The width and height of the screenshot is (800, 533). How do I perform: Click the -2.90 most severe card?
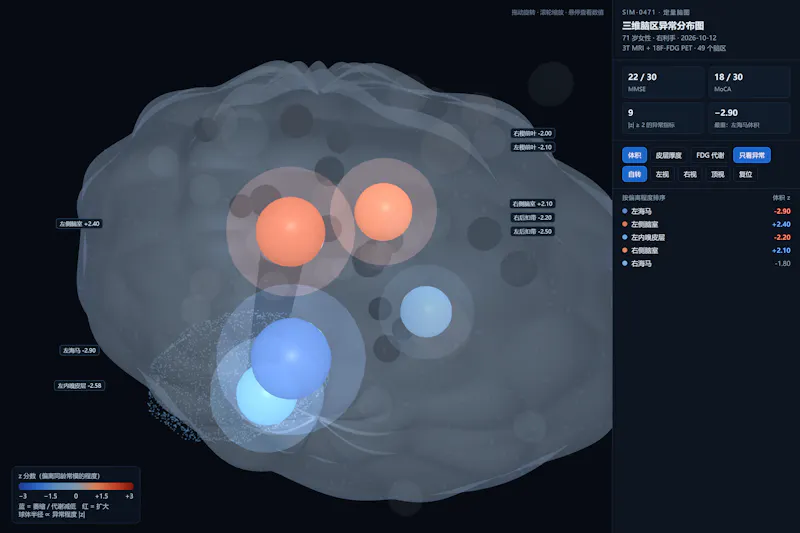(749, 118)
